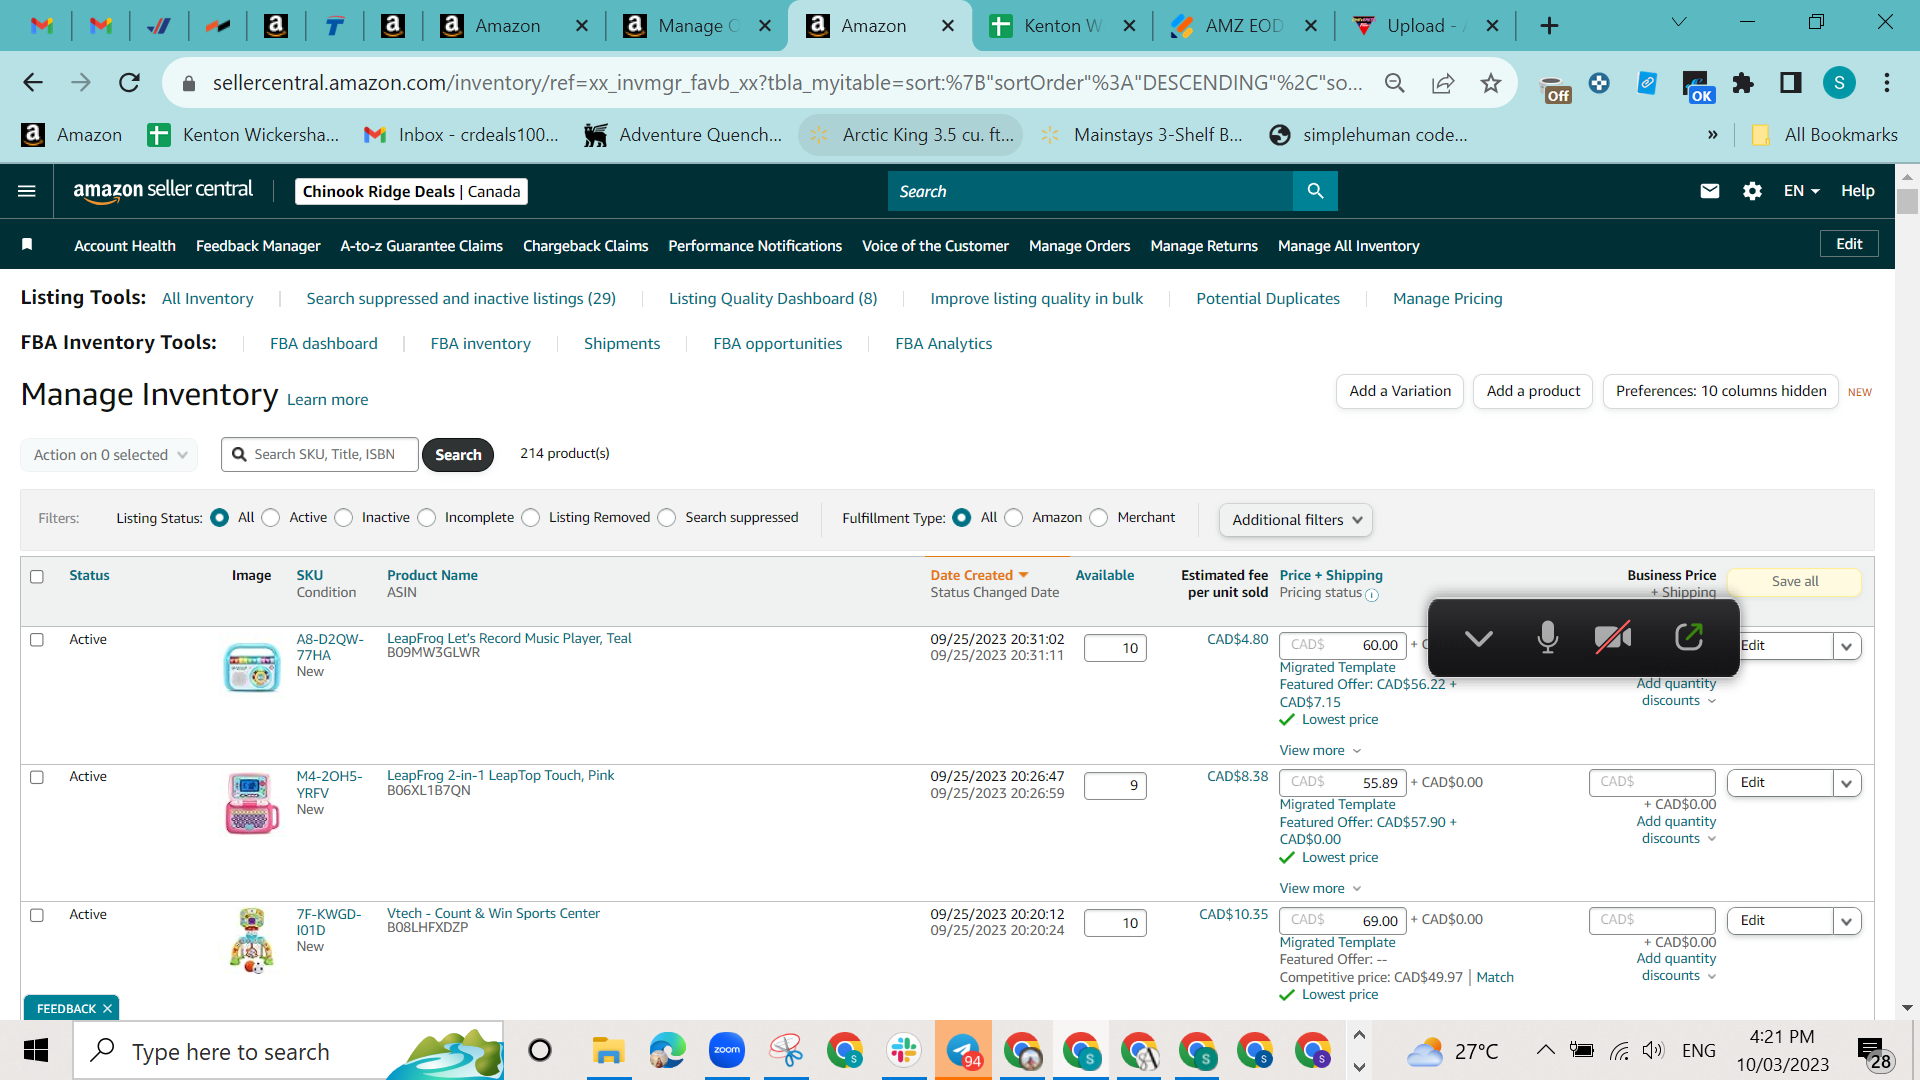Open the EN language dropdown
Viewport: 1920px width, 1080px height.
(1801, 191)
